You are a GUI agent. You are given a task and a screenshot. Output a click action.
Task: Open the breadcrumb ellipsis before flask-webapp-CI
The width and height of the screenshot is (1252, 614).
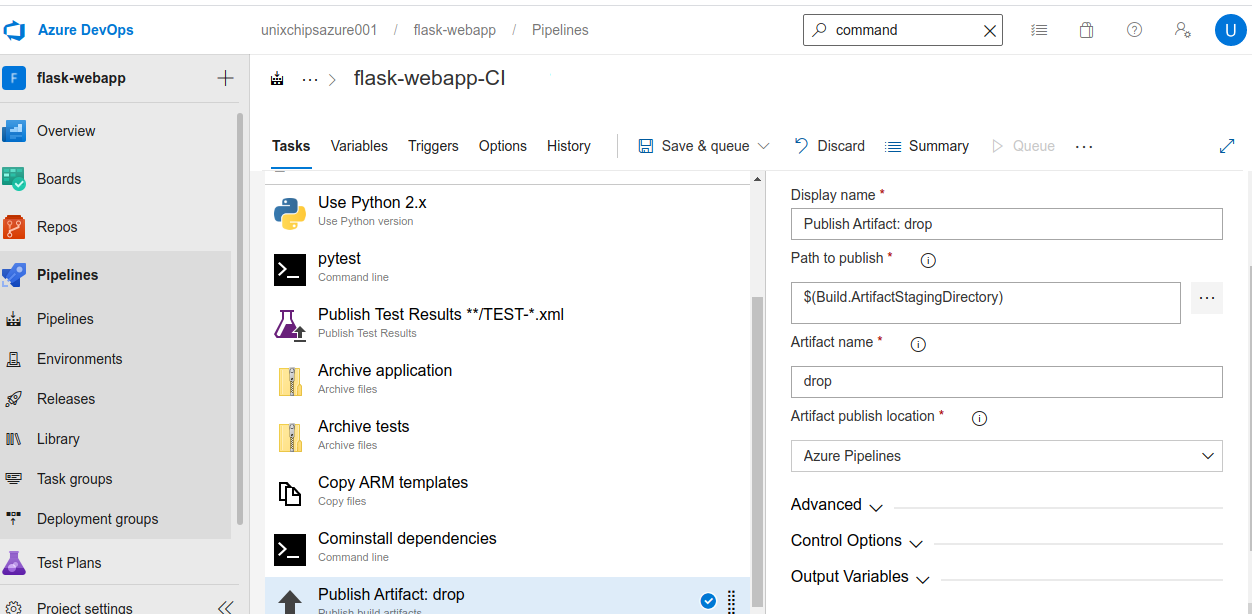coord(310,79)
